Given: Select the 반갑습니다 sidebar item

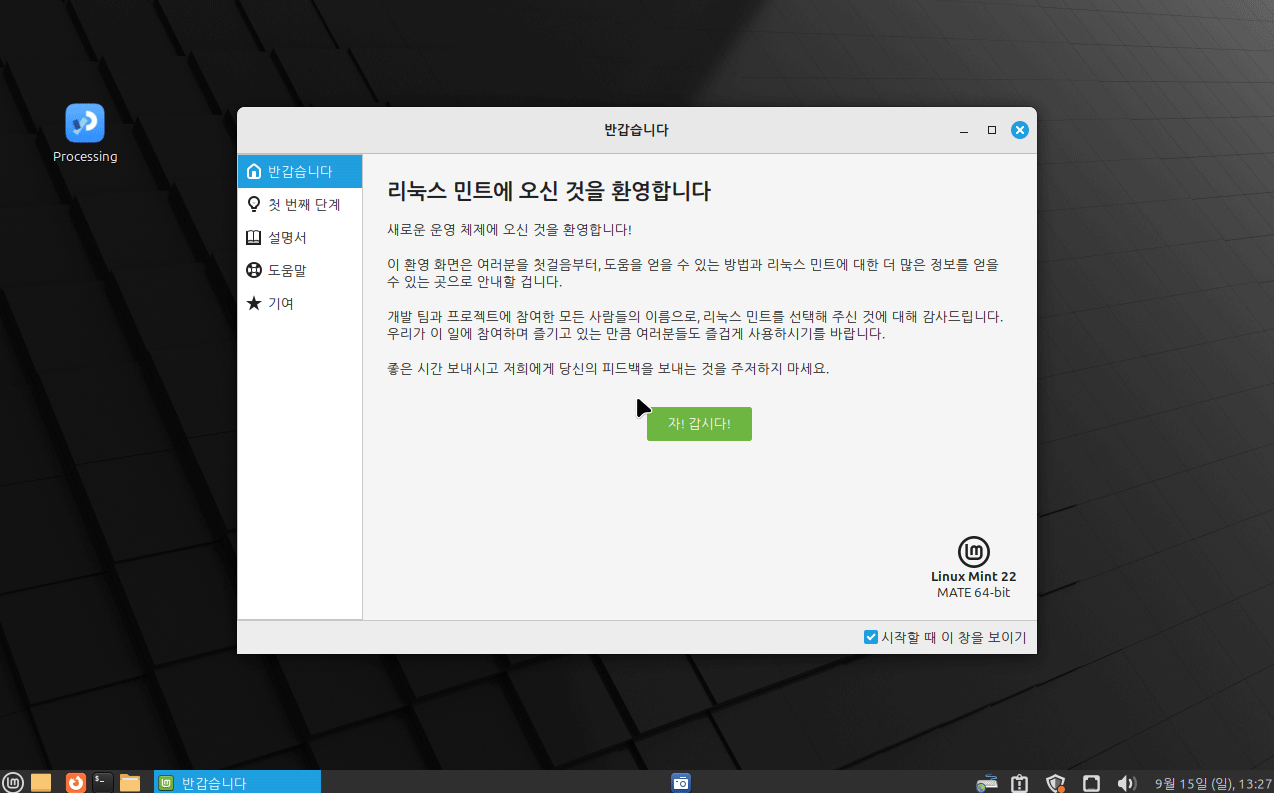Looking at the screenshot, I should click(299, 171).
